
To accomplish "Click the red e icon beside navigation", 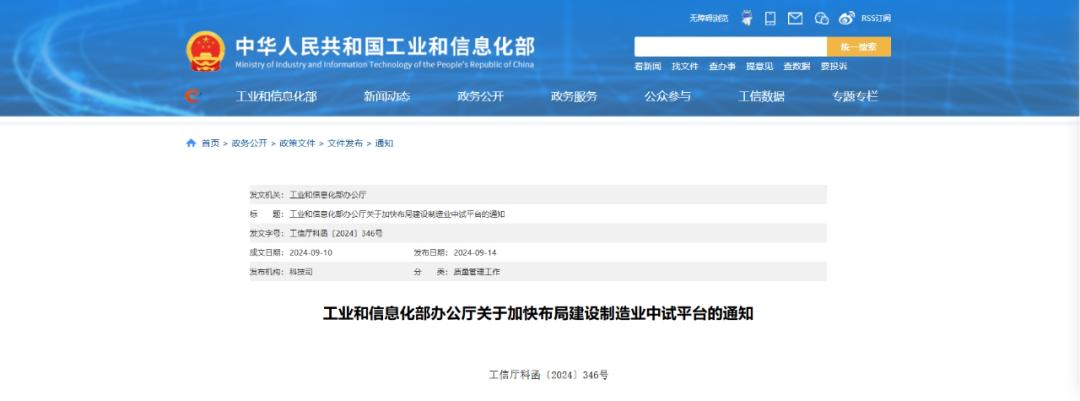I will click(193, 96).
